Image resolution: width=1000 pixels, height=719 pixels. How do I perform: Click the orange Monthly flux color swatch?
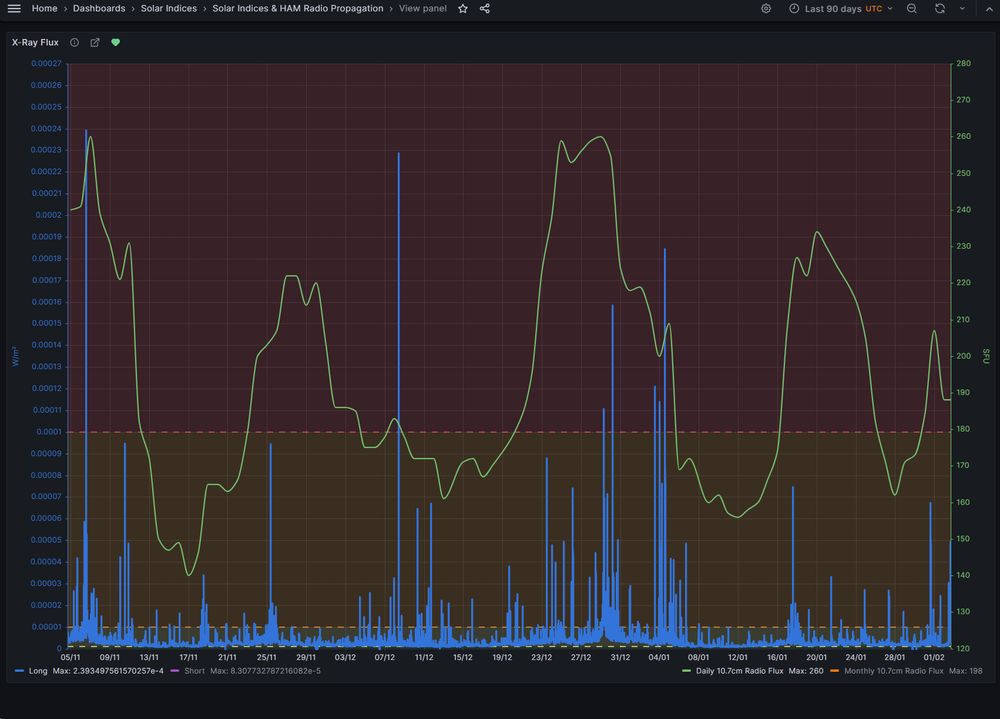coord(835,671)
